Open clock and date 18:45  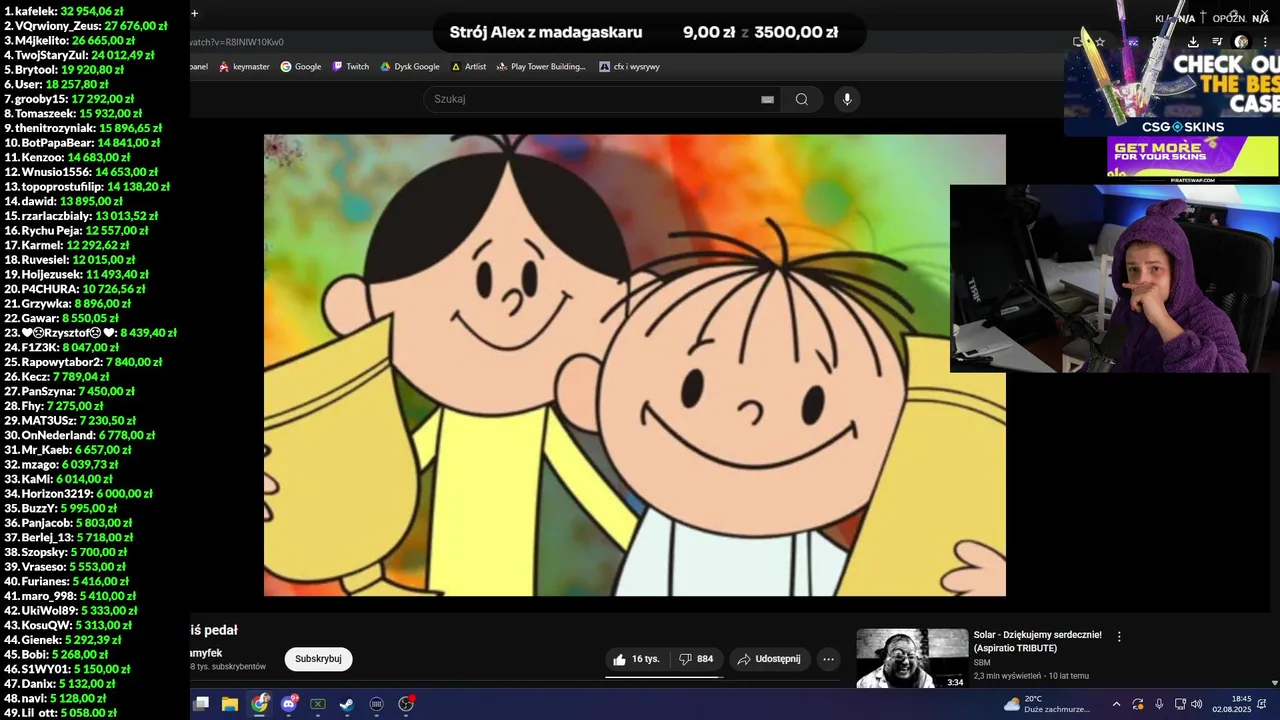(1231, 704)
